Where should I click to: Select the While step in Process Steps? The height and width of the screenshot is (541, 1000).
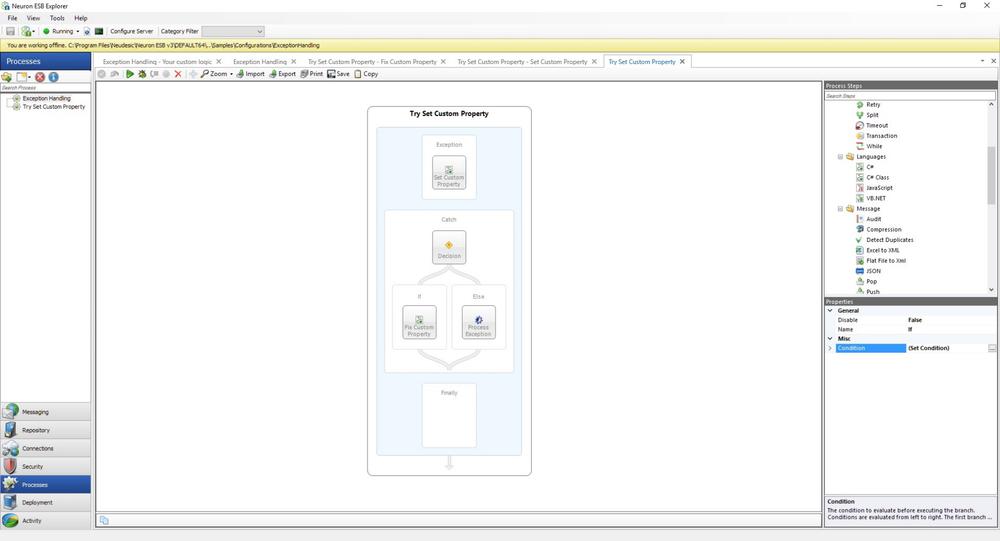tap(869, 146)
